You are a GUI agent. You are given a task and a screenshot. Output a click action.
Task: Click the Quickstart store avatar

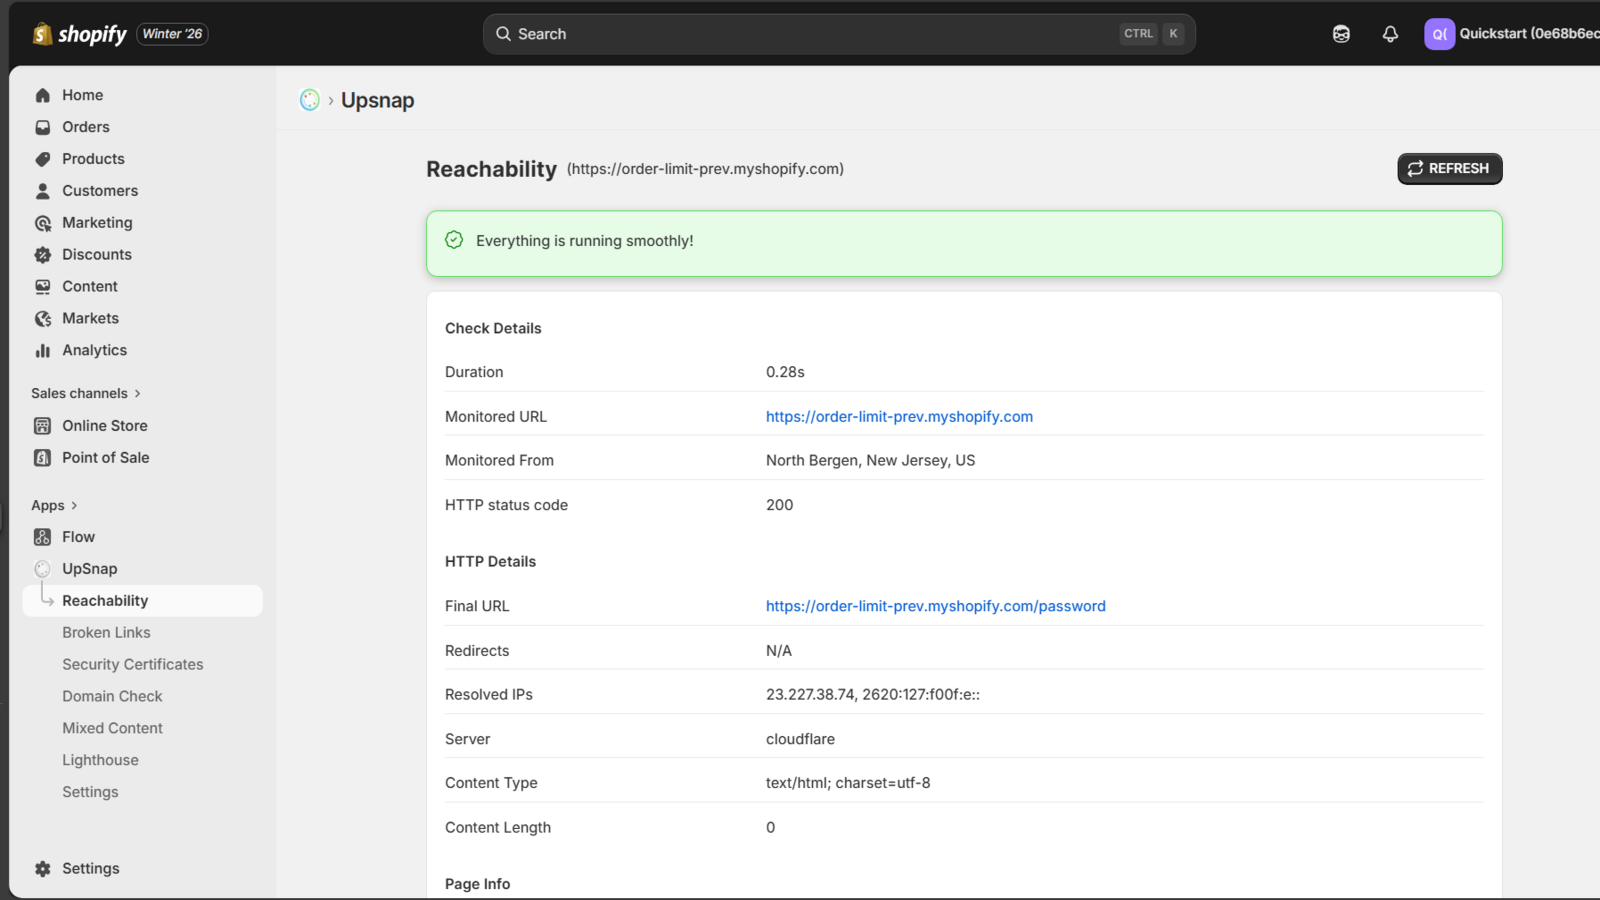tap(1439, 34)
